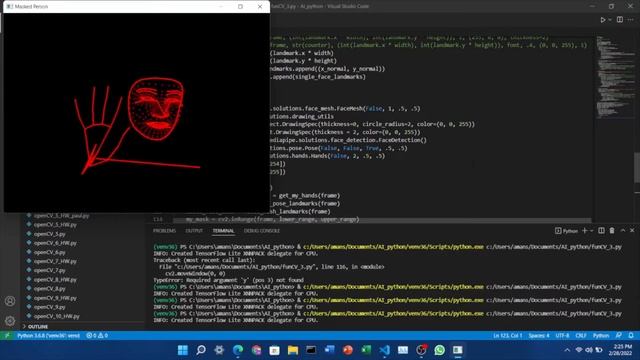This screenshot has height=360, width=640.
Task: Click CRLF end-of-line indicator
Action: point(581,336)
